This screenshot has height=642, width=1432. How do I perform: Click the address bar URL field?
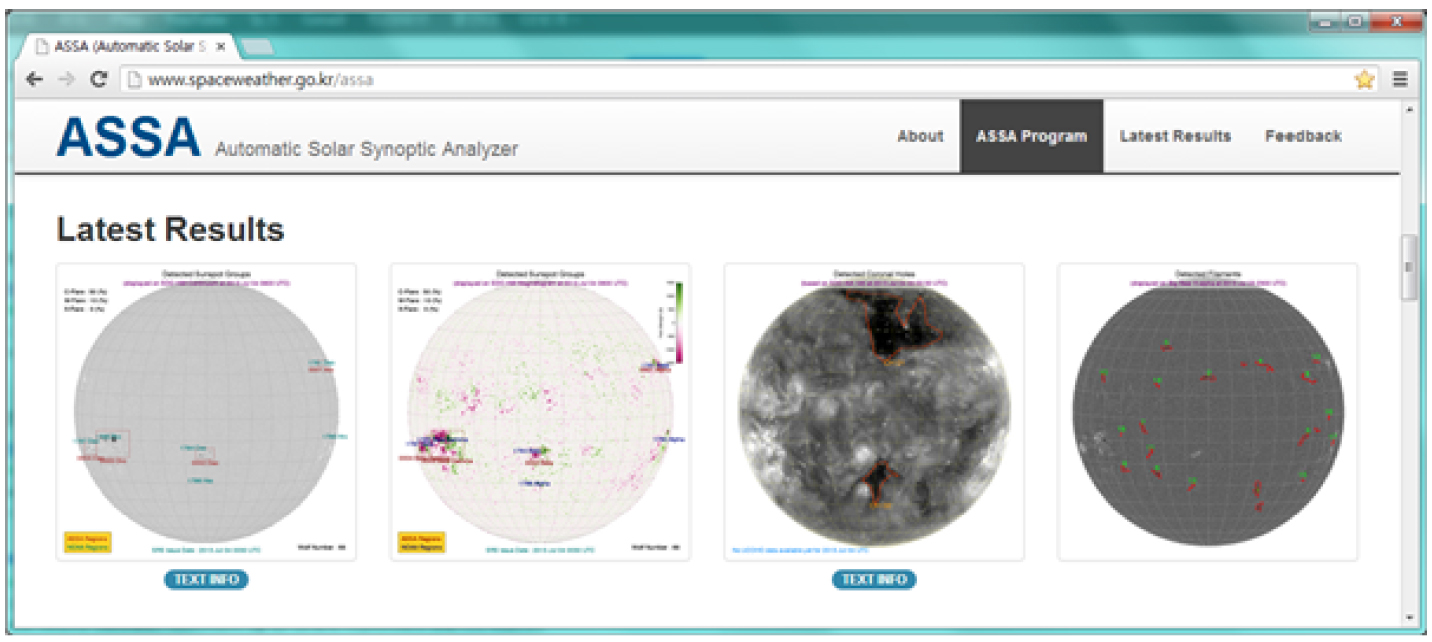700,80
